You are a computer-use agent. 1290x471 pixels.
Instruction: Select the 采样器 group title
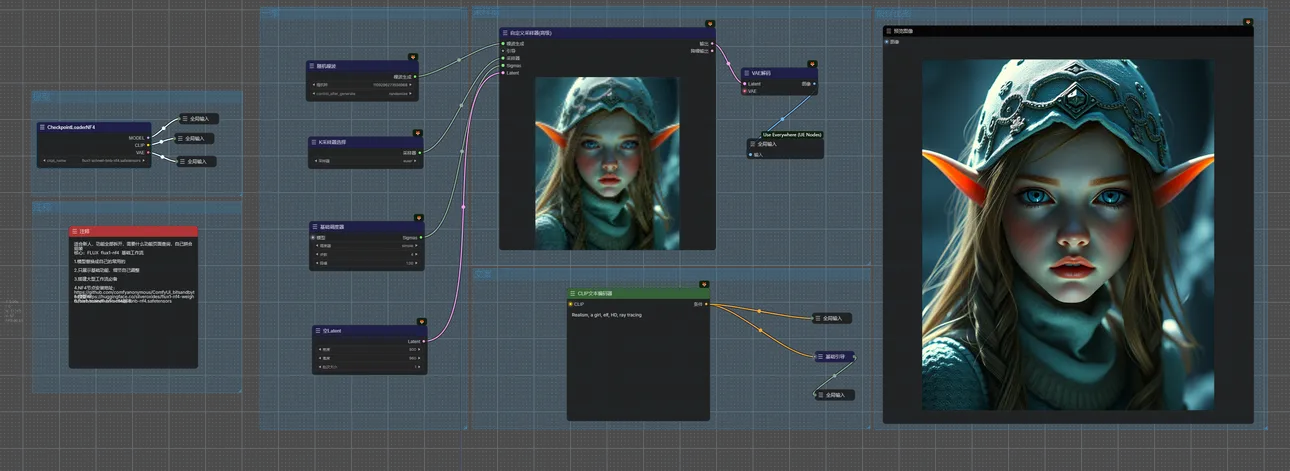[x=485, y=12]
